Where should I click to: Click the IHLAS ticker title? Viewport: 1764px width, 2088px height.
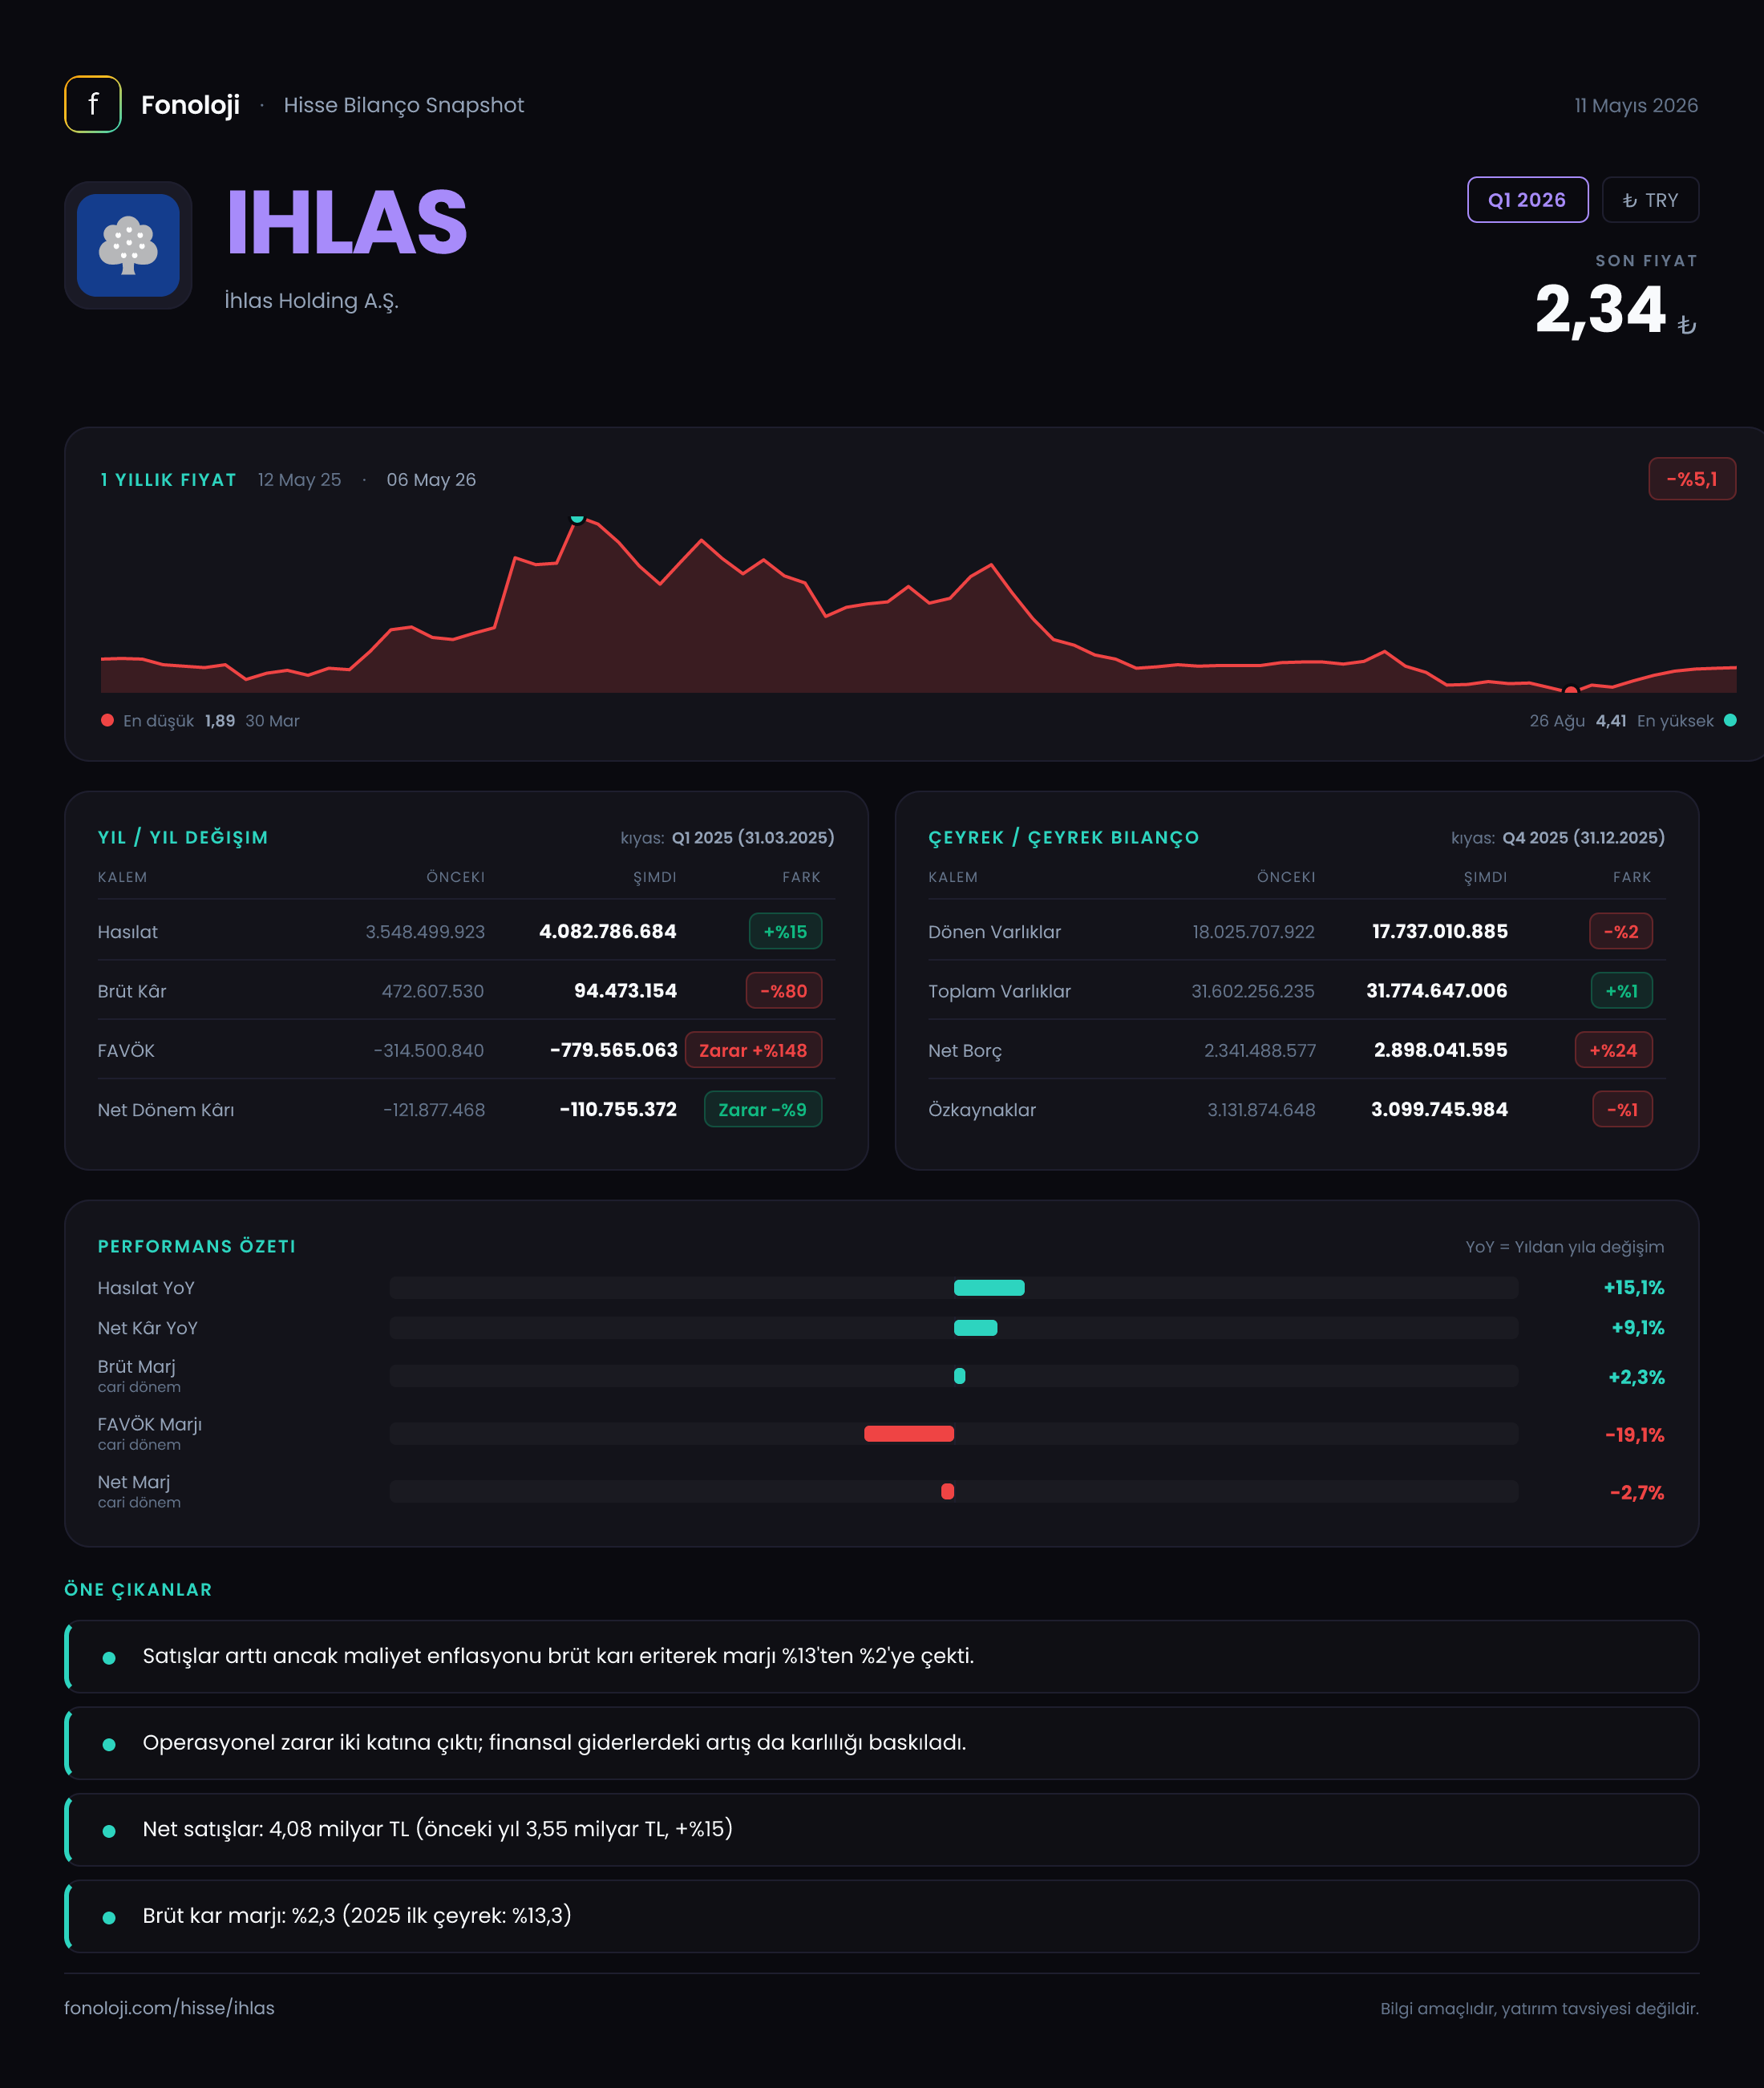point(346,222)
